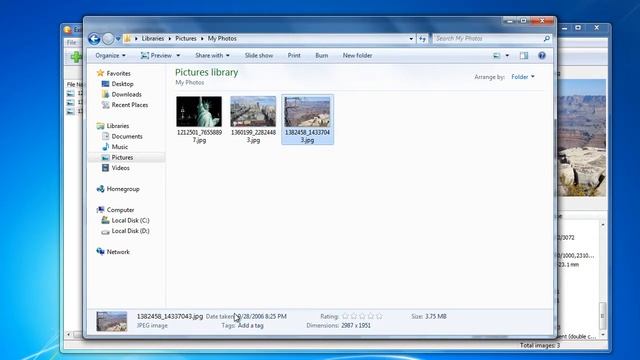The image size is (640, 360).
Task: Select Computer in the navigation pane
Action: click(x=120, y=210)
